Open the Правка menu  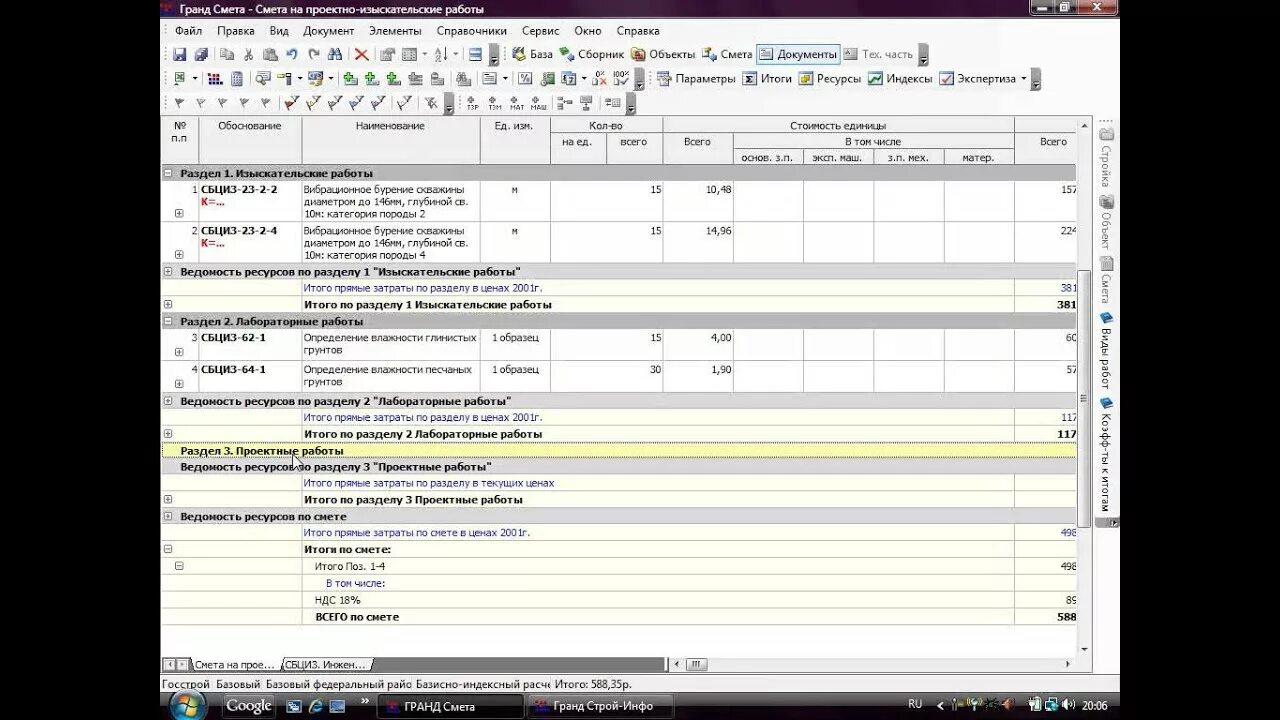[x=236, y=31]
